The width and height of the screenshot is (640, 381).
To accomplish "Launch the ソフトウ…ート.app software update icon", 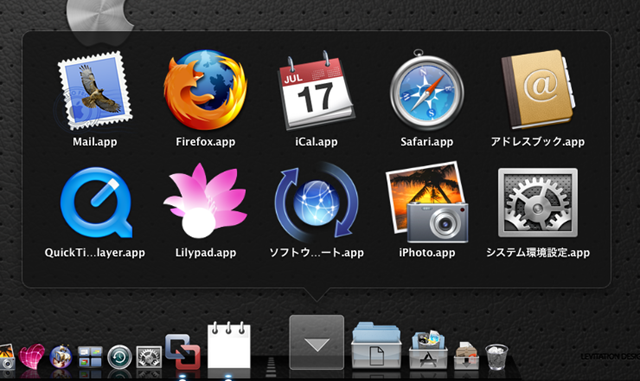I will (x=316, y=202).
